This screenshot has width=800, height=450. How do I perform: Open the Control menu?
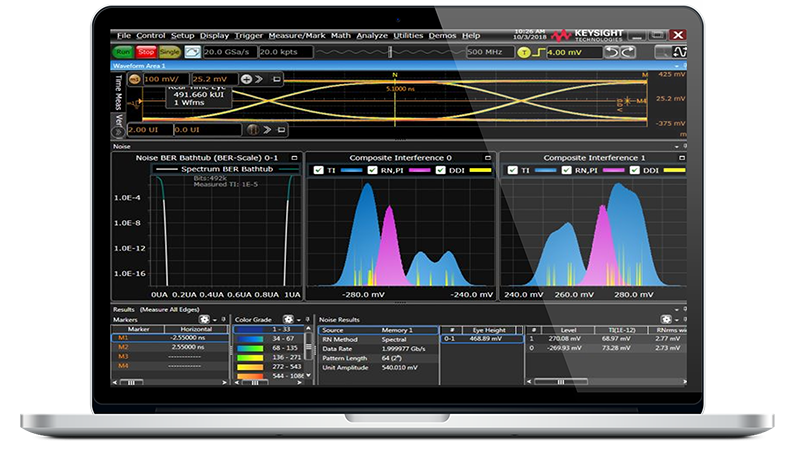point(151,36)
